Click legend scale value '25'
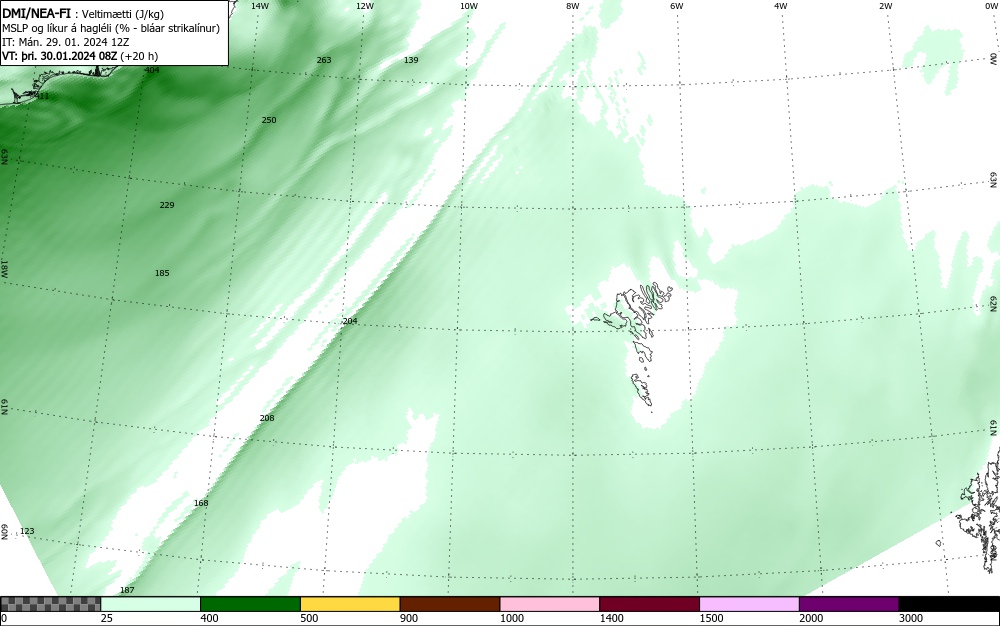 pos(107,618)
